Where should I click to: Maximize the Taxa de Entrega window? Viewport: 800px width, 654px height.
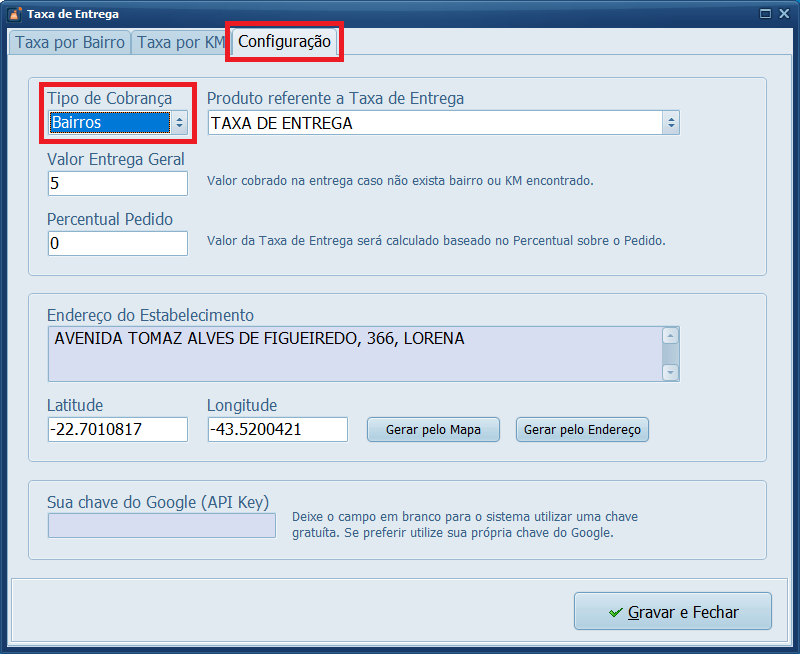765,14
